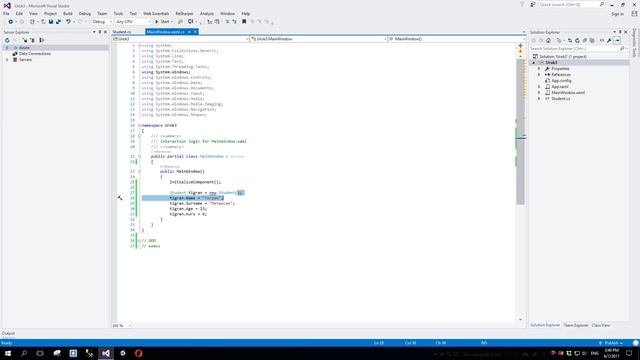Viewport: 640px width, 360px height.
Task: Click the Properties wrench icon in Solution Explorer toolbar
Action: click(x=609, y=40)
